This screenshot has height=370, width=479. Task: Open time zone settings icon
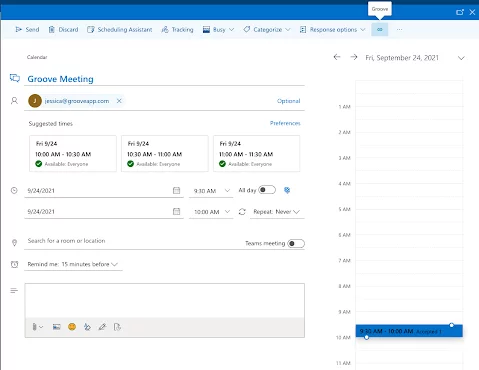point(287,190)
